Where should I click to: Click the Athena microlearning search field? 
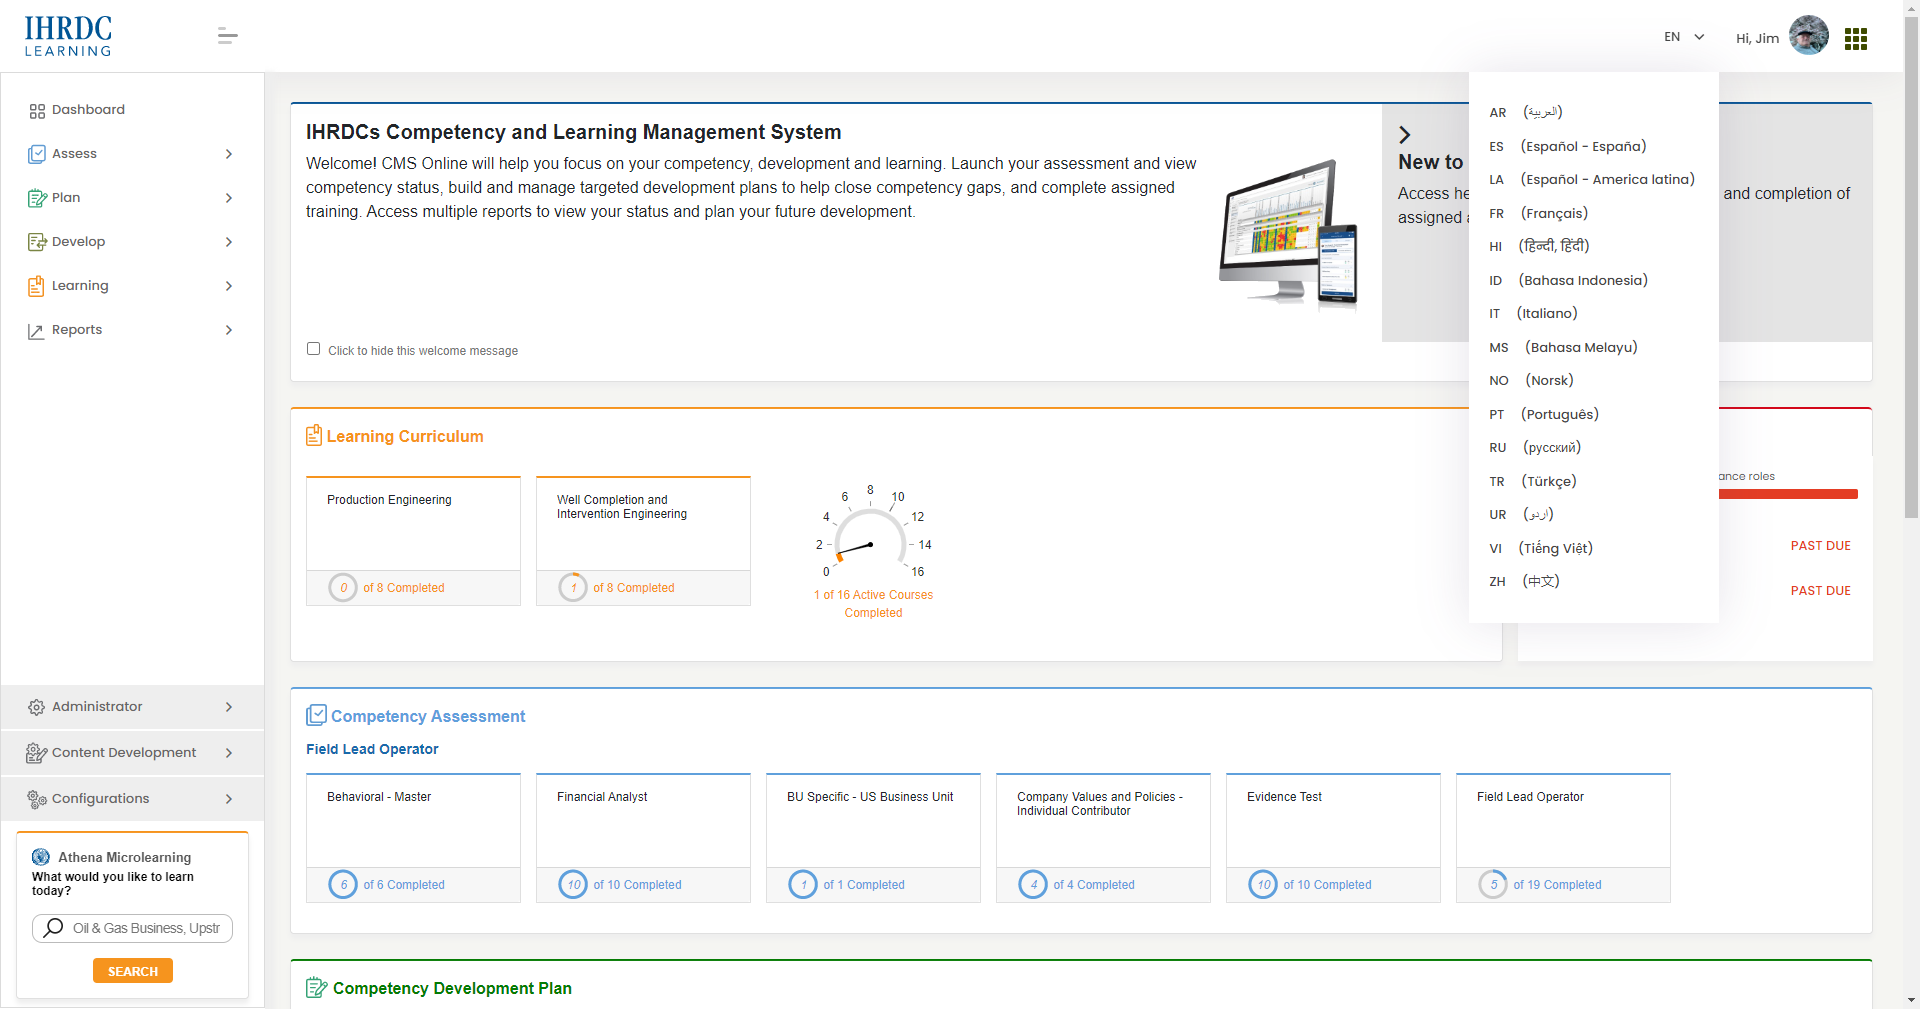coord(132,928)
